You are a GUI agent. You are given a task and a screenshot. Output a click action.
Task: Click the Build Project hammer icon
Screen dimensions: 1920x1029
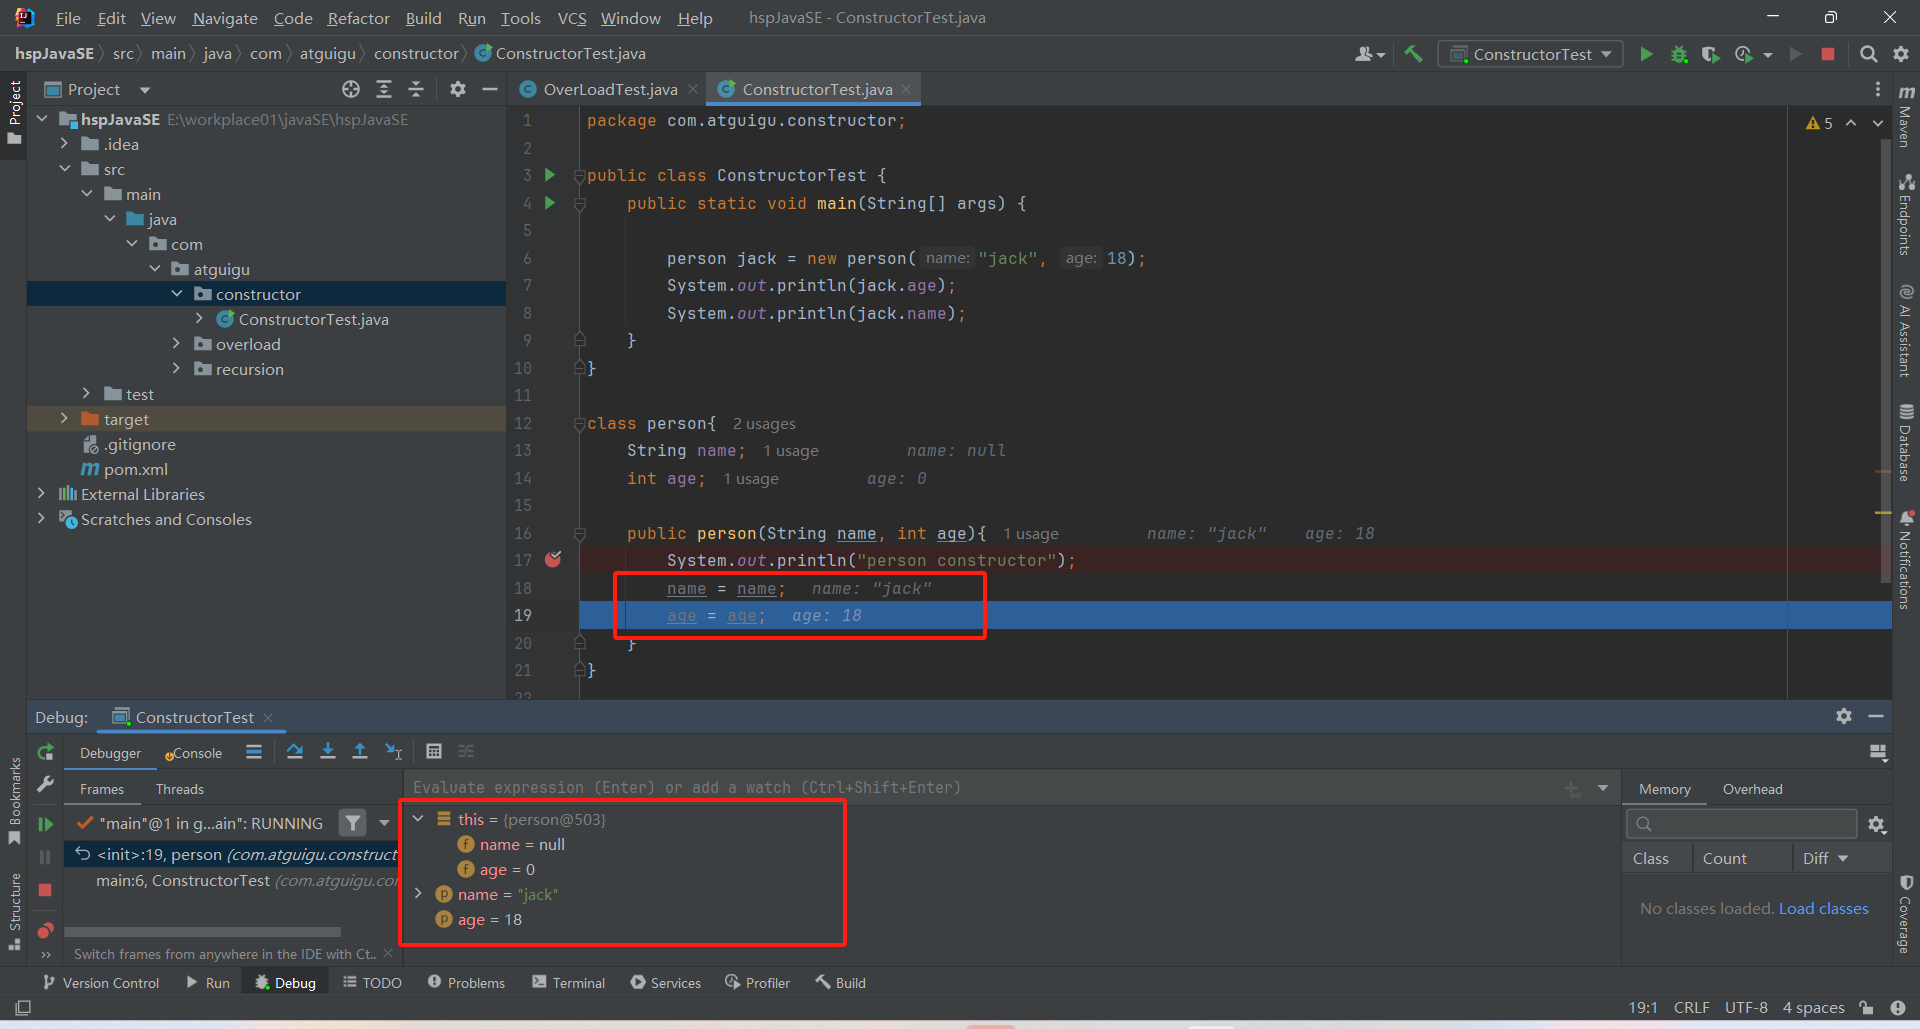[x=1413, y=54]
